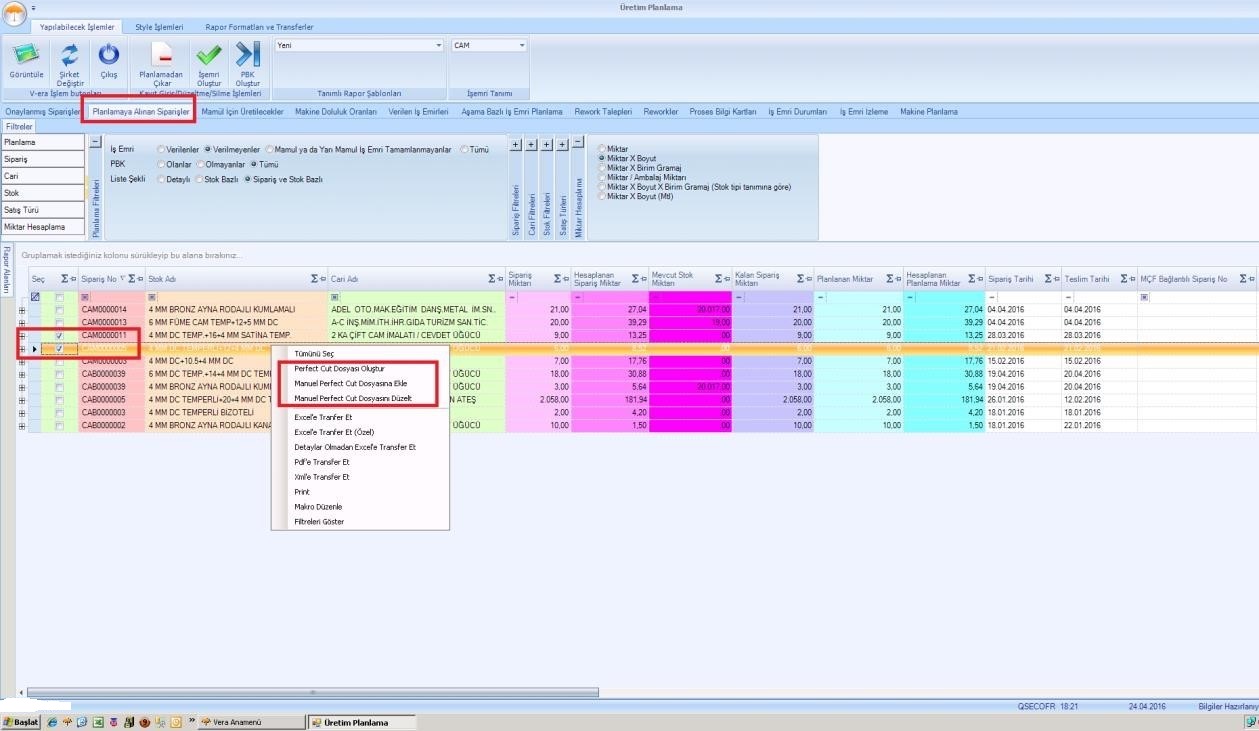This screenshot has height=731, width=1259.
Task: Expand the row for order CAB0000002
Action: 22,426
